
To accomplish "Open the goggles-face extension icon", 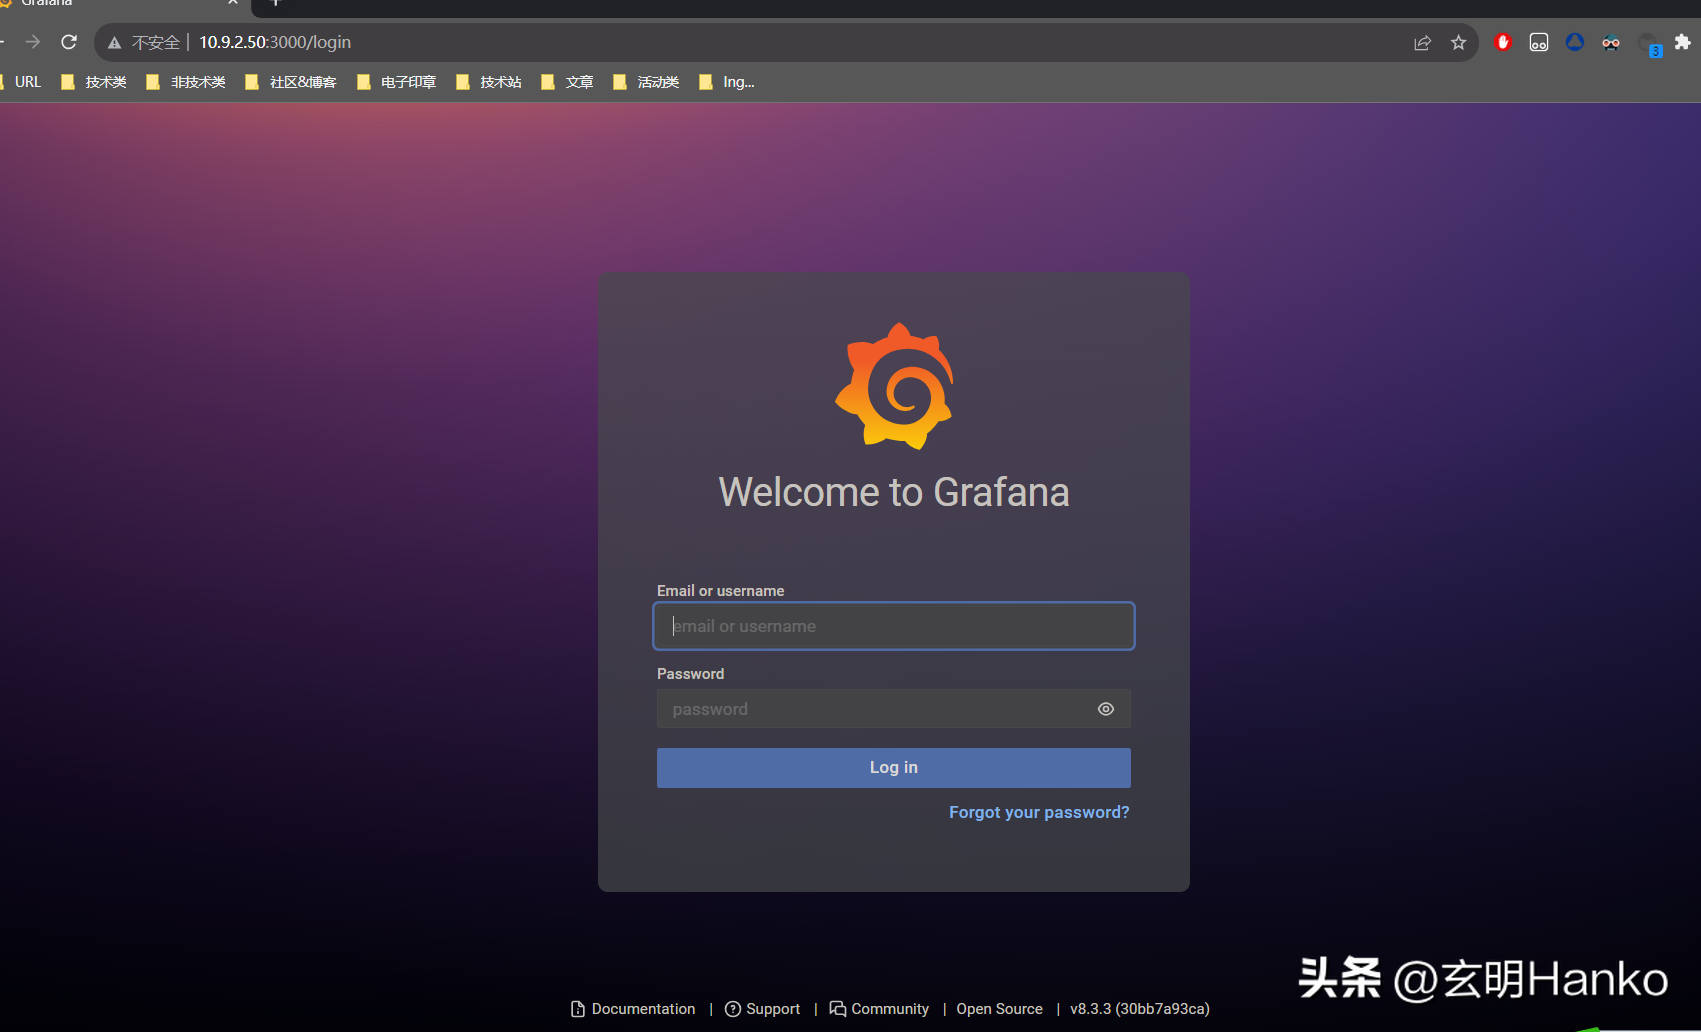I will [x=1611, y=42].
